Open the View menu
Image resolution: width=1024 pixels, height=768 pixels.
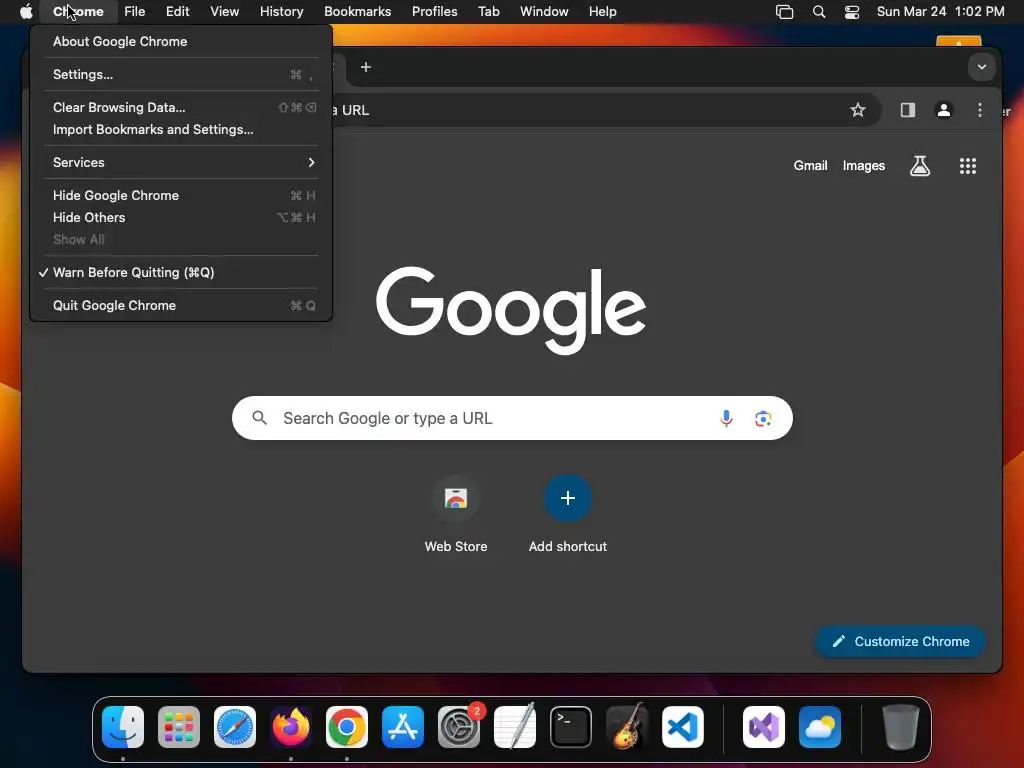224,11
